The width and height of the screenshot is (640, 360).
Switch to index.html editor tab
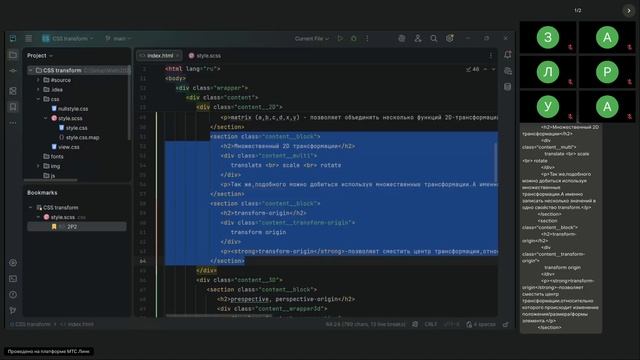point(160,56)
